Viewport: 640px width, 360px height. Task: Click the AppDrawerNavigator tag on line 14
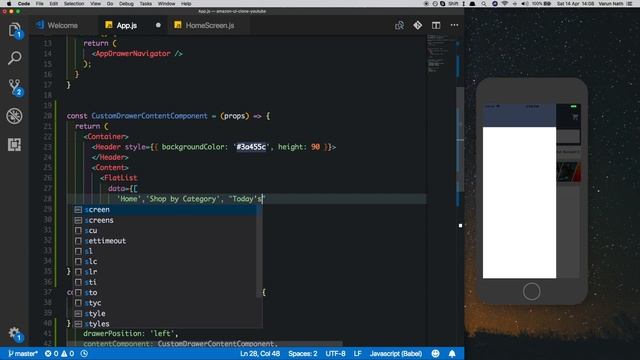point(133,53)
